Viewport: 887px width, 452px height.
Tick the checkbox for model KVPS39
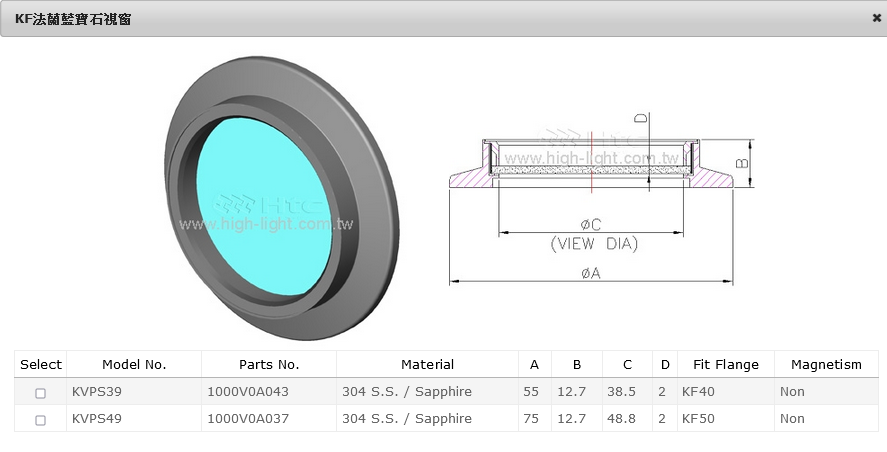[x=41, y=393]
